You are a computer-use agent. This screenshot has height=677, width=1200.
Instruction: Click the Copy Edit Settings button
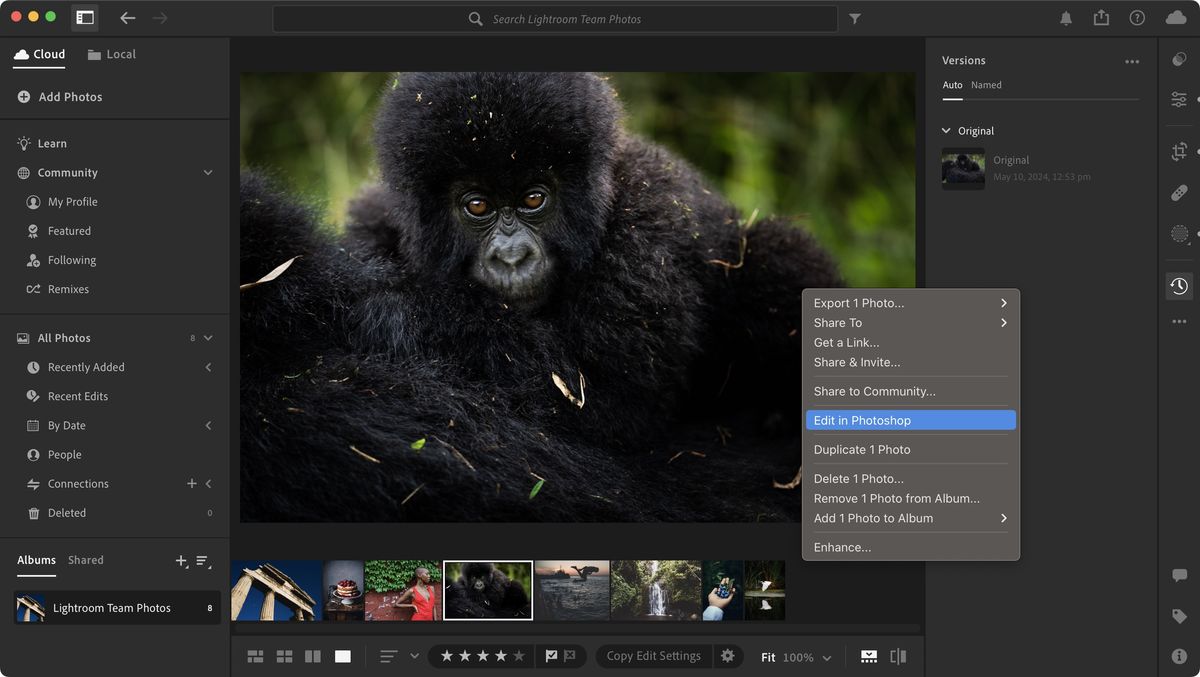[652, 655]
